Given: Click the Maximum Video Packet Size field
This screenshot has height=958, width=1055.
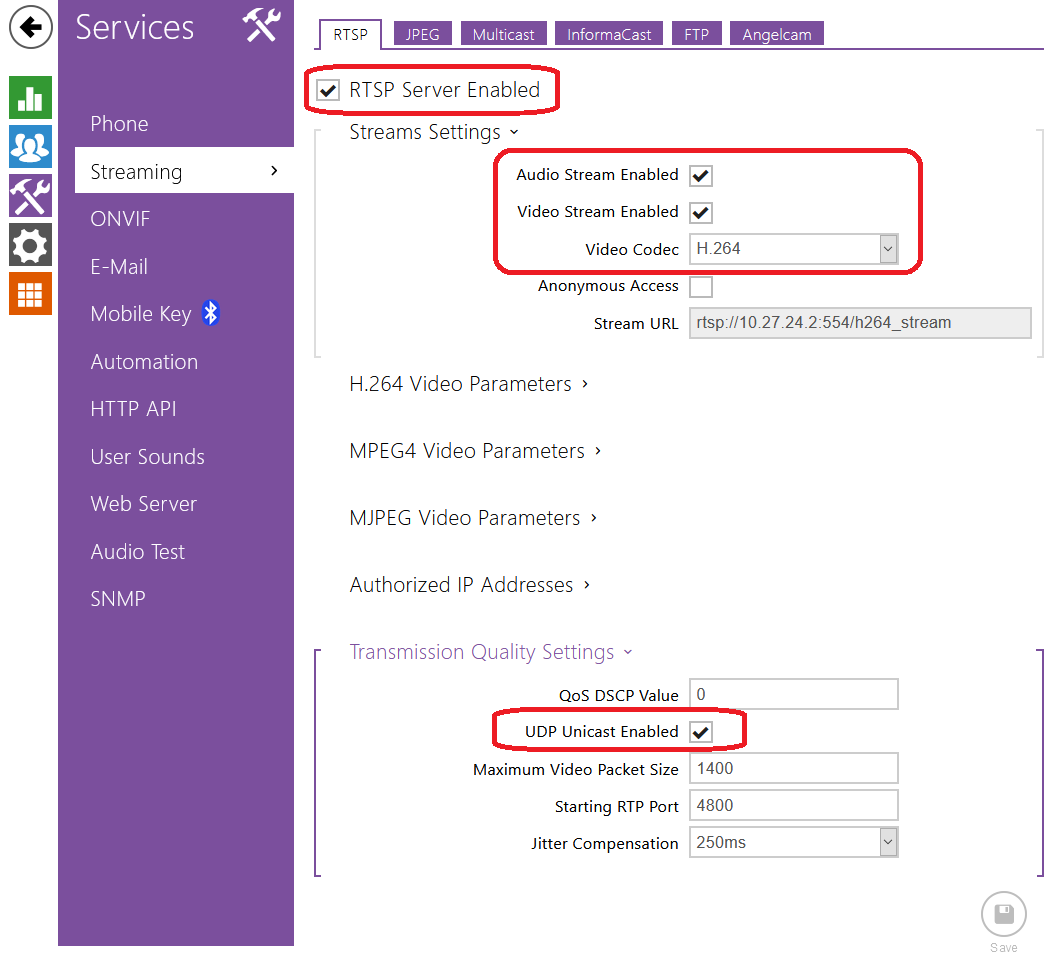Looking at the screenshot, I should (793, 768).
